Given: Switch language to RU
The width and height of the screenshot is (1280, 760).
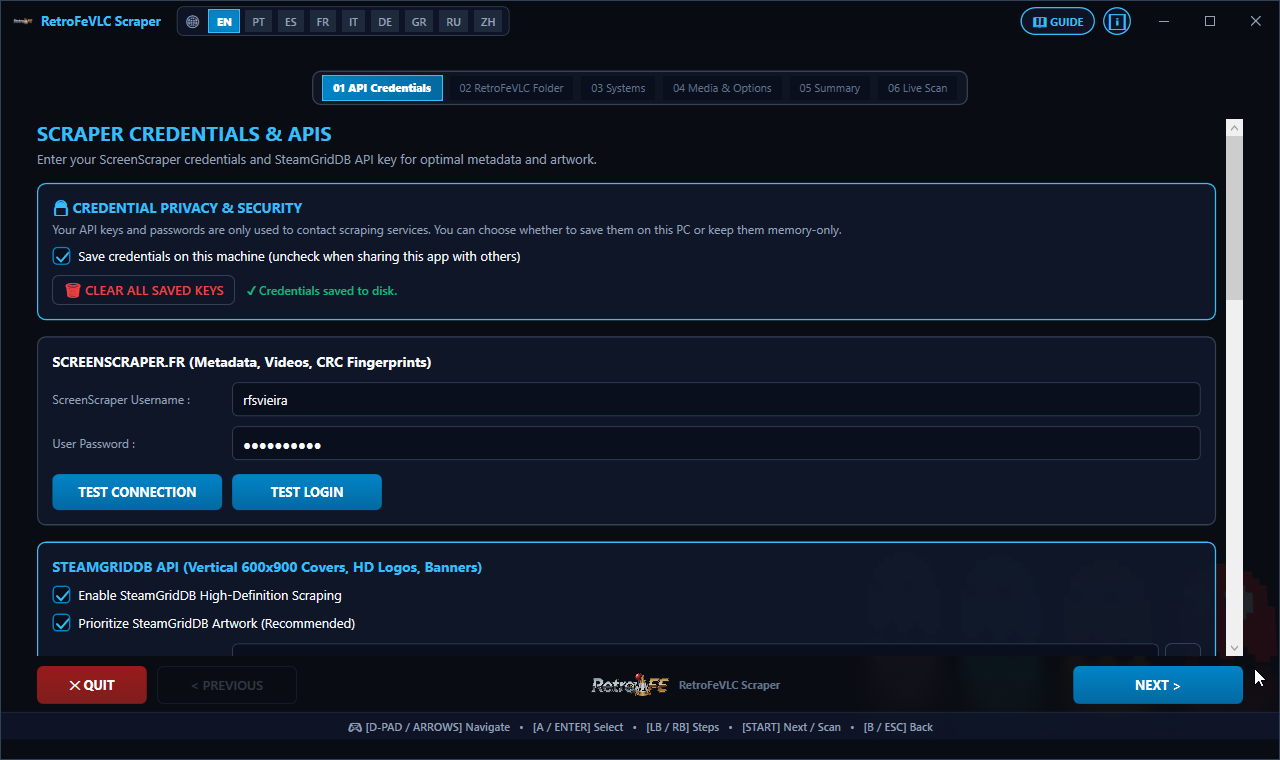Looking at the screenshot, I should coord(454,21).
